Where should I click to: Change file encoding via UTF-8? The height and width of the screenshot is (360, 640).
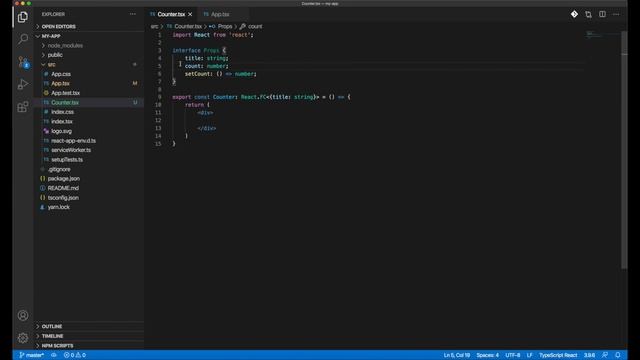click(513, 355)
